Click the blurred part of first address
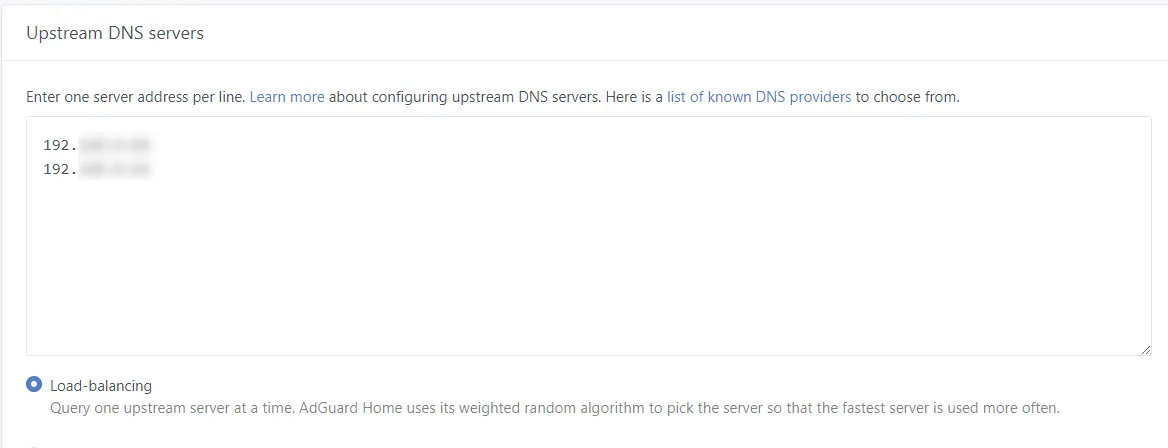This screenshot has height=448, width=1168. point(115,145)
